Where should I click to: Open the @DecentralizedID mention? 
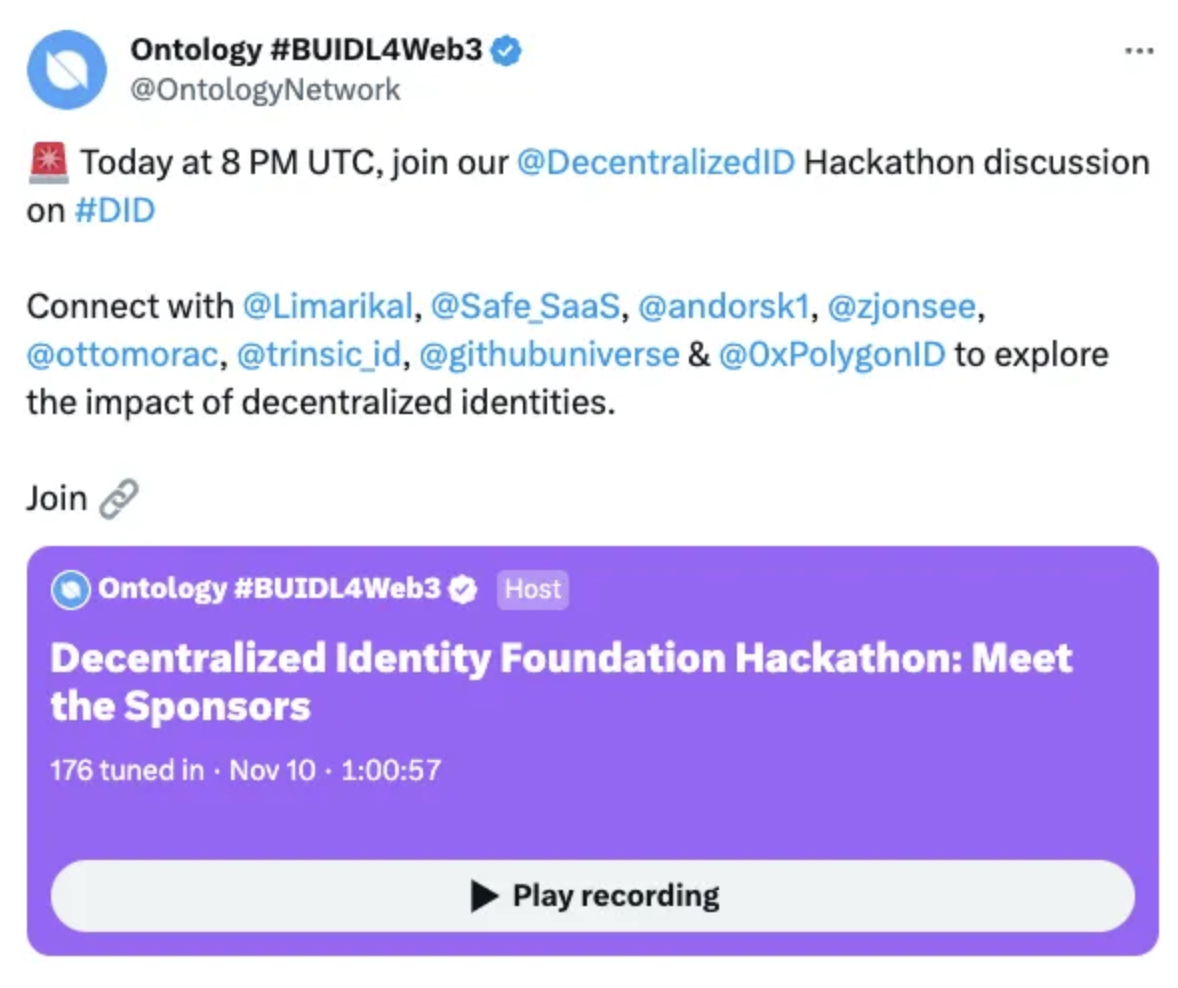tap(656, 163)
